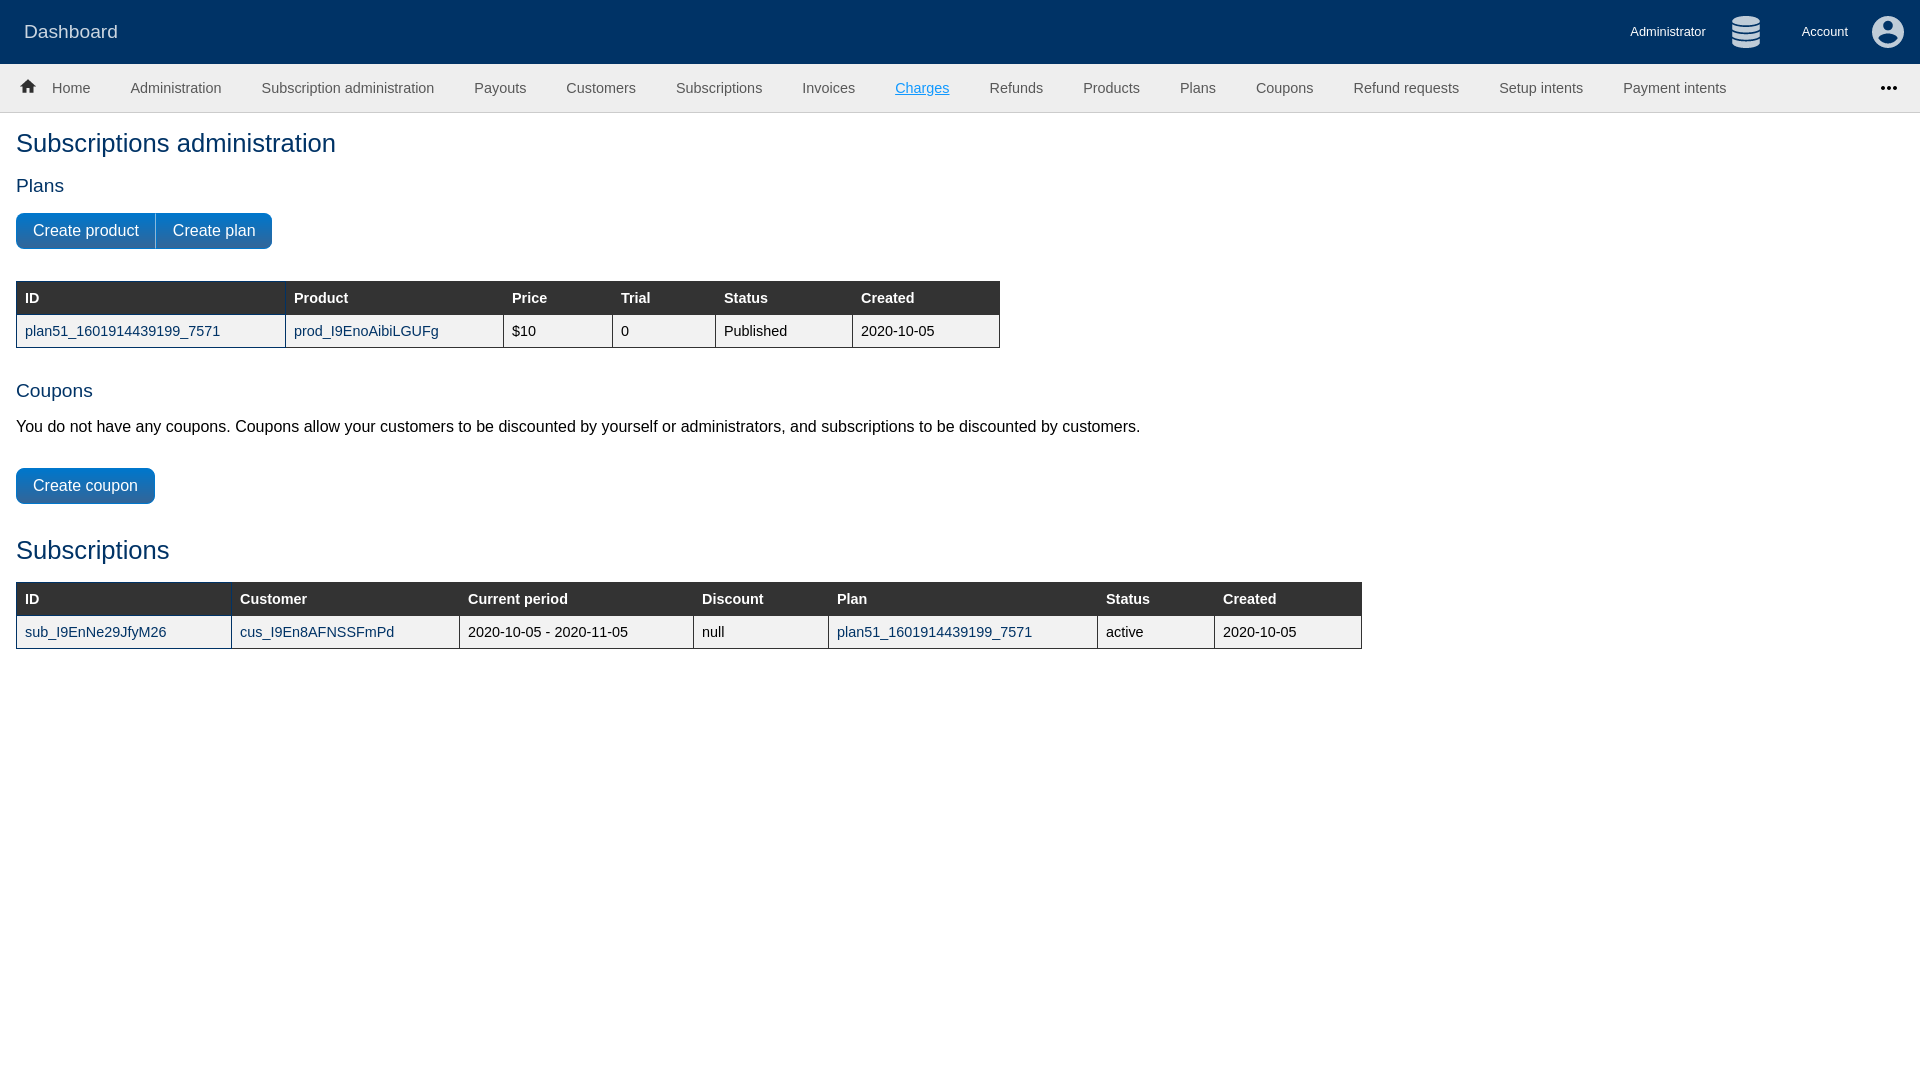Click the Charges tab in navigation
The width and height of the screenshot is (1920, 1080).
[x=922, y=87]
